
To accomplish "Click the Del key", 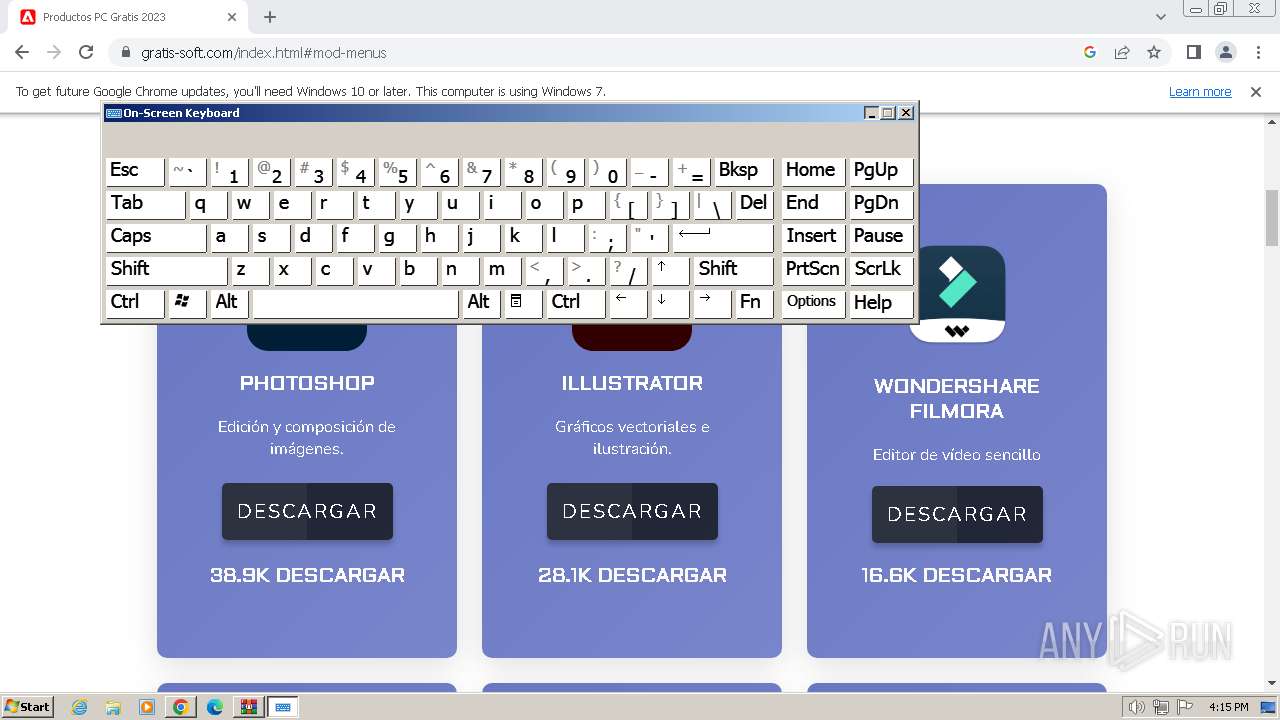I will 754,204.
